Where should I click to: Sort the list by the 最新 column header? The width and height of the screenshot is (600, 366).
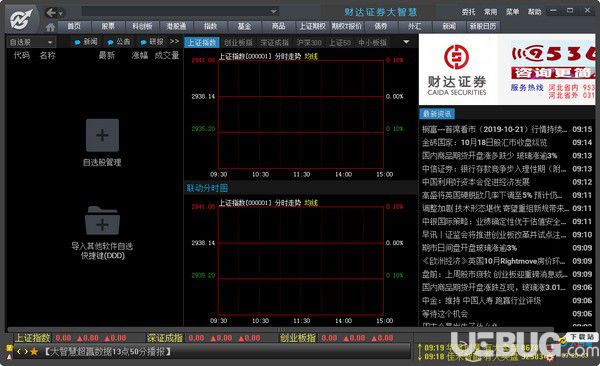[x=107, y=55]
